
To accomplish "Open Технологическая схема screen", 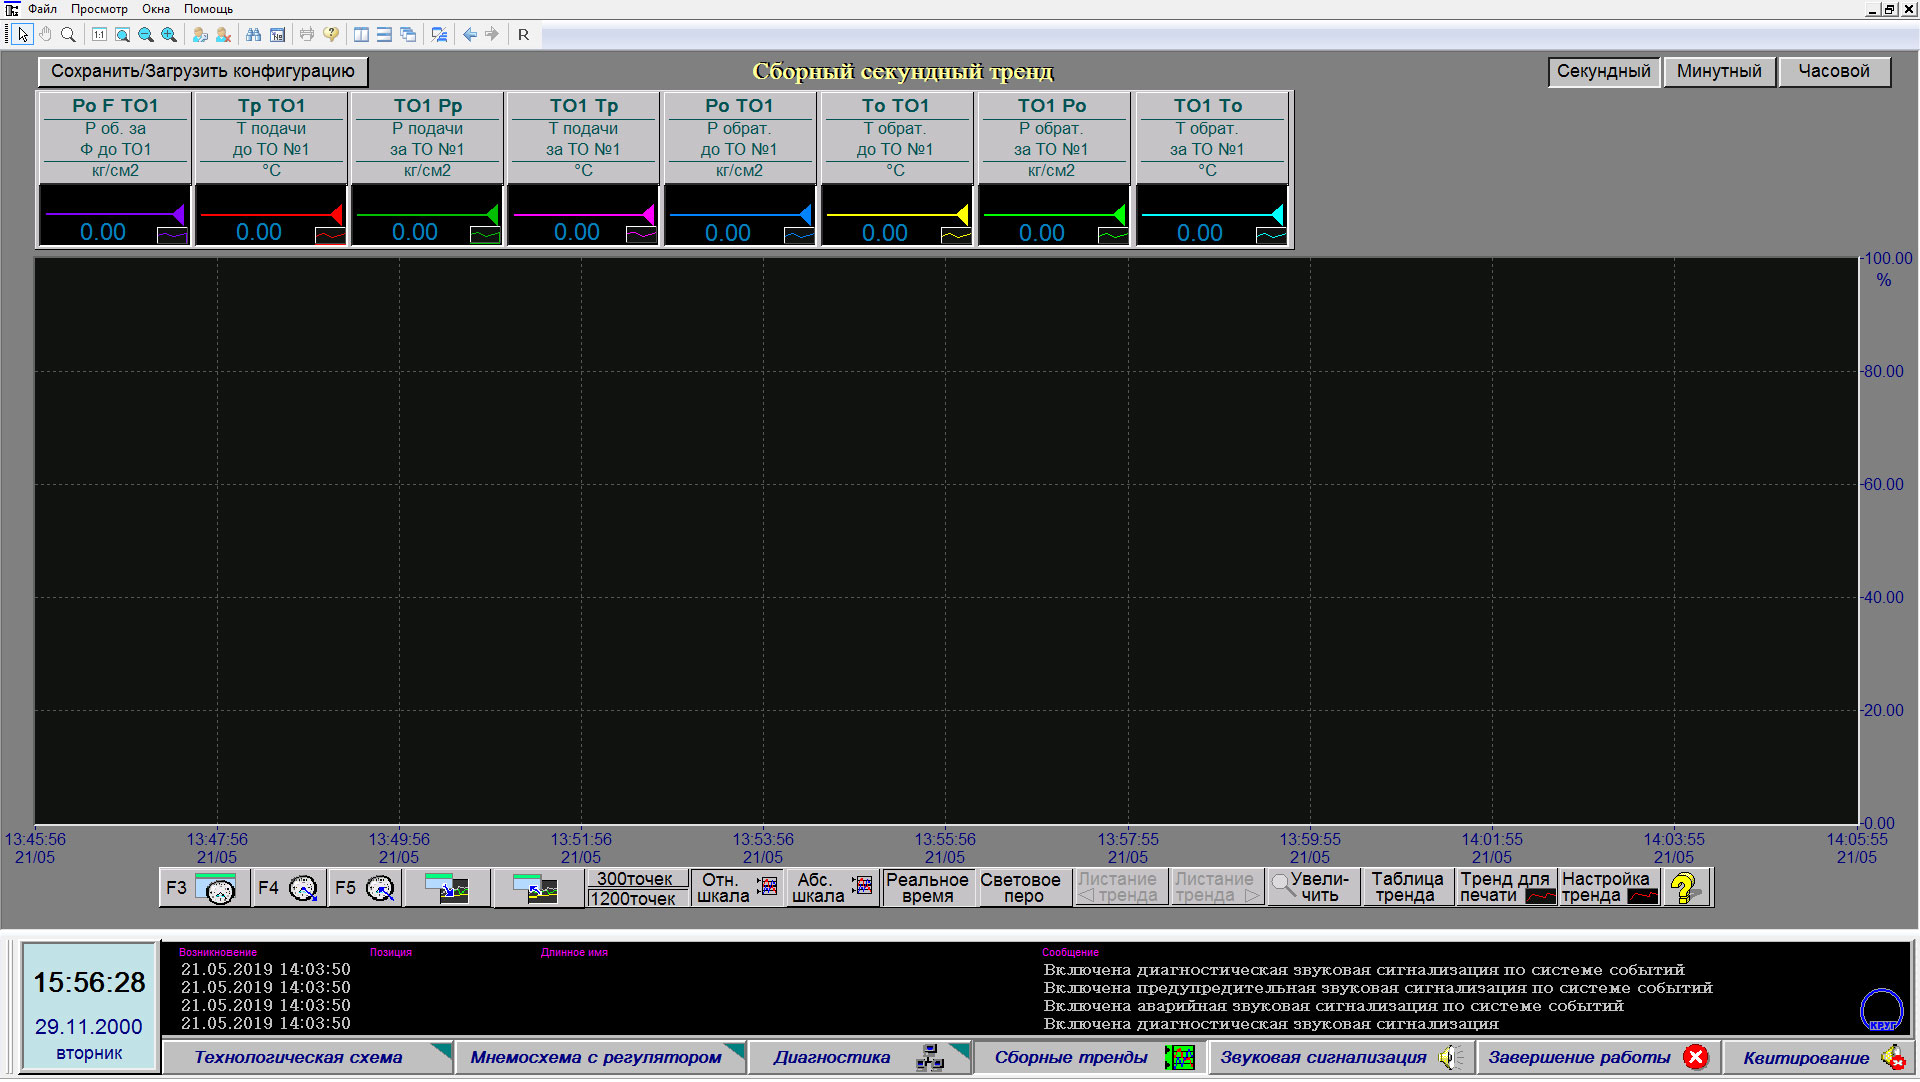I will pyautogui.click(x=307, y=1058).
